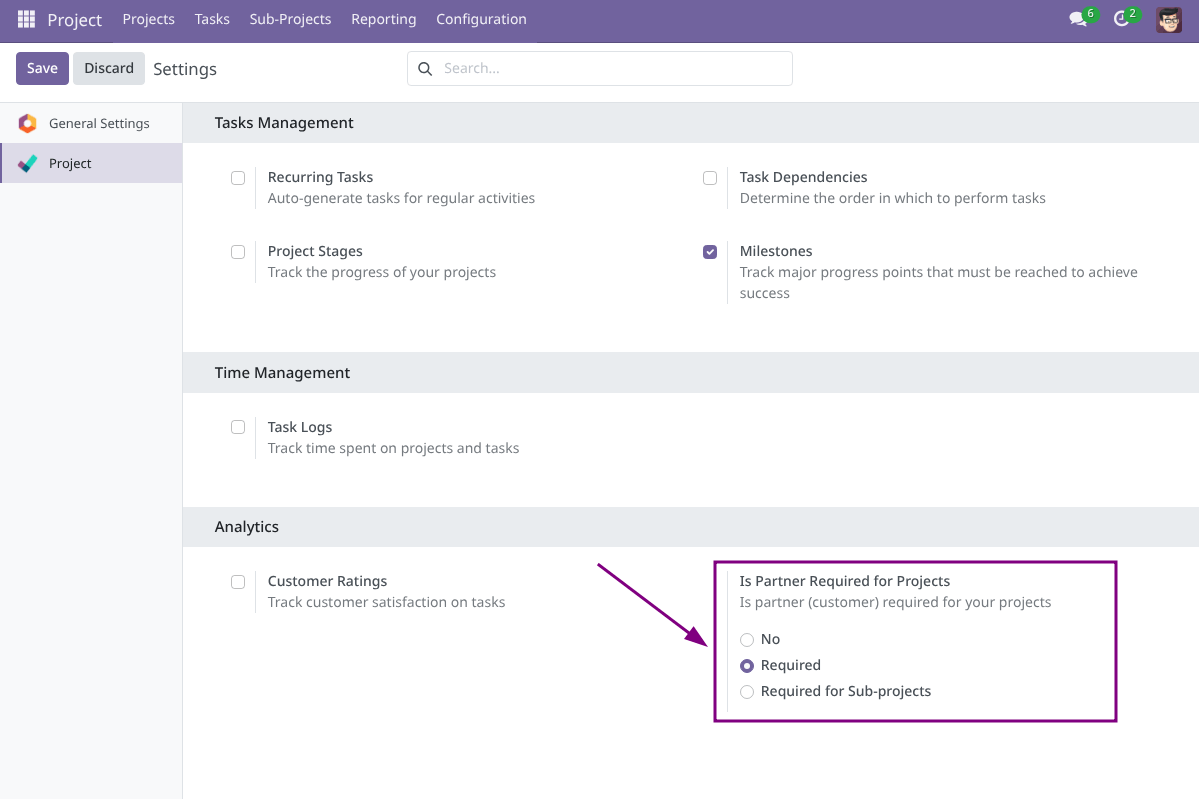Click the user avatar picture
Image resolution: width=1199 pixels, height=799 pixels.
coord(1168,18)
